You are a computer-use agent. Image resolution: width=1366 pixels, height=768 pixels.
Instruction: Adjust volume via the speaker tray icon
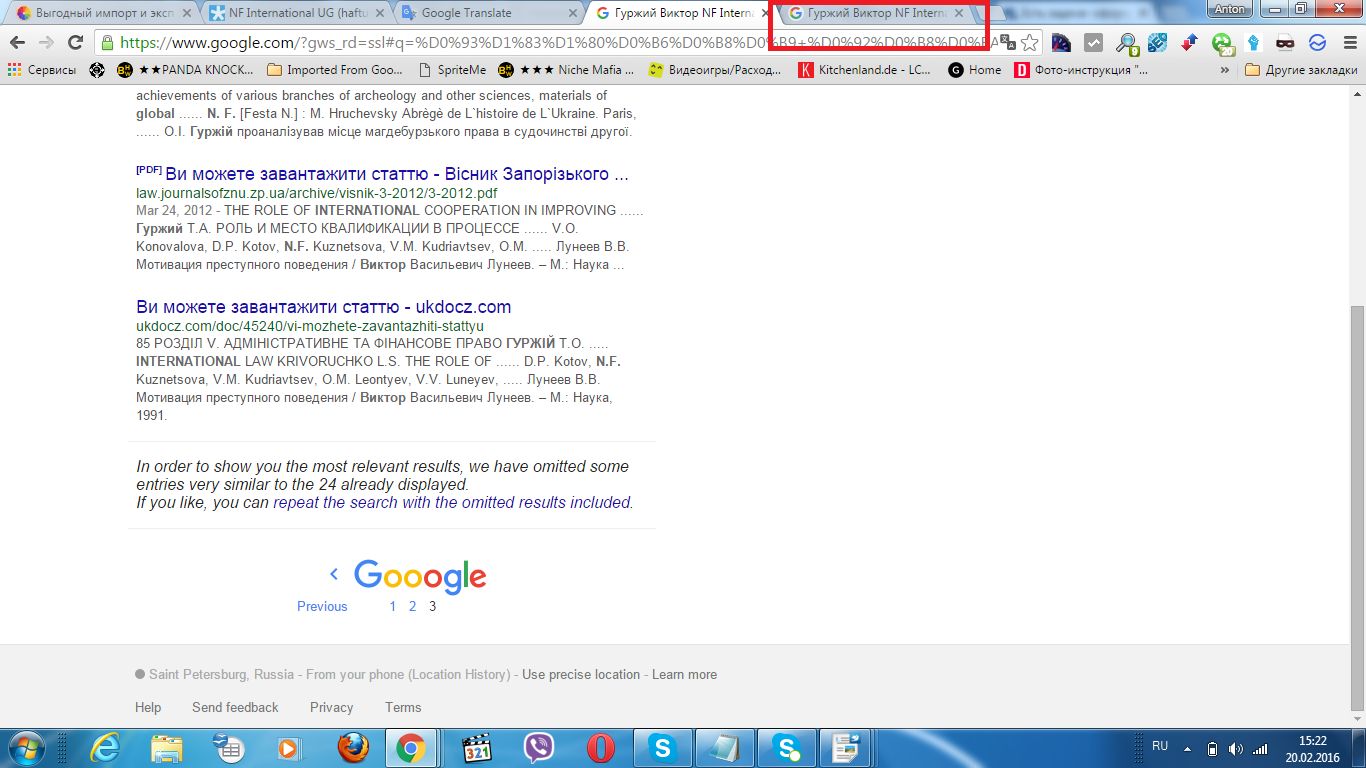click(x=1236, y=748)
